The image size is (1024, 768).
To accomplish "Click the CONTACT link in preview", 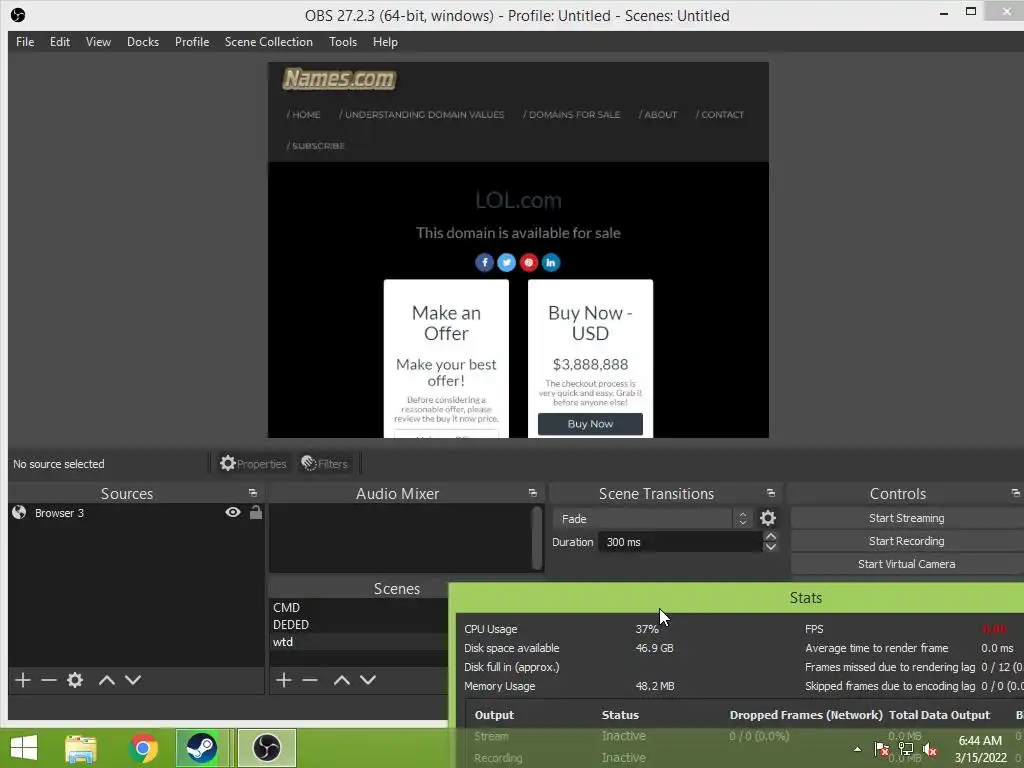I will pyautogui.click(x=720, y=114).
